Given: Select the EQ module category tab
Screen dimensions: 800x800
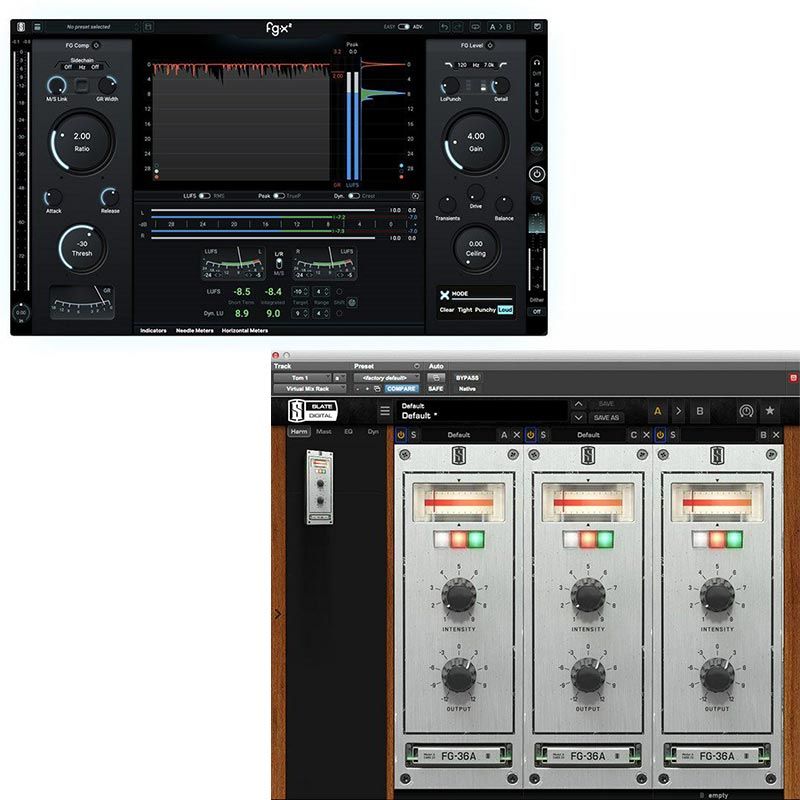Looking at the screenshot, I should pyautogui.click(x=348, y=432).
